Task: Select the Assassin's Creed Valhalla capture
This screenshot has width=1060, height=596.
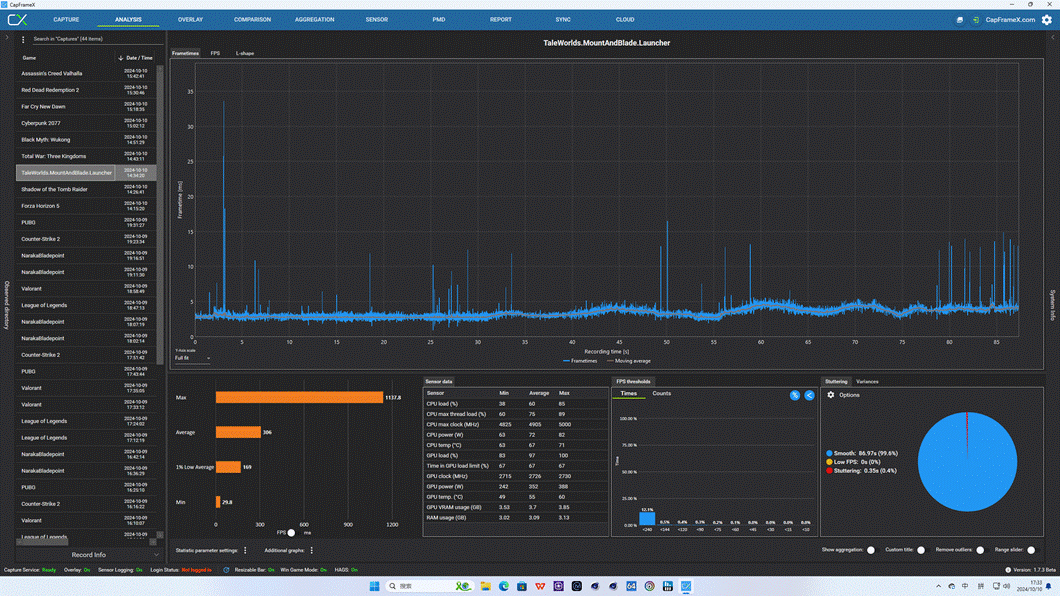Action: pyautogui.click(x=86, y=74)
